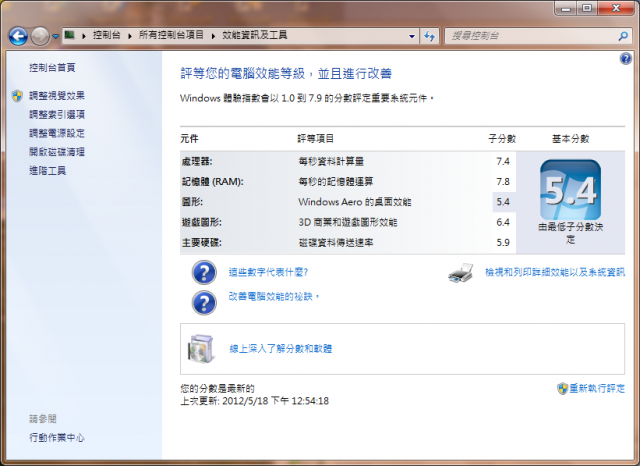The height and width of the screenshot is (466, 640).
Task: Open help with the blue question mark
Action: (625, 59)
